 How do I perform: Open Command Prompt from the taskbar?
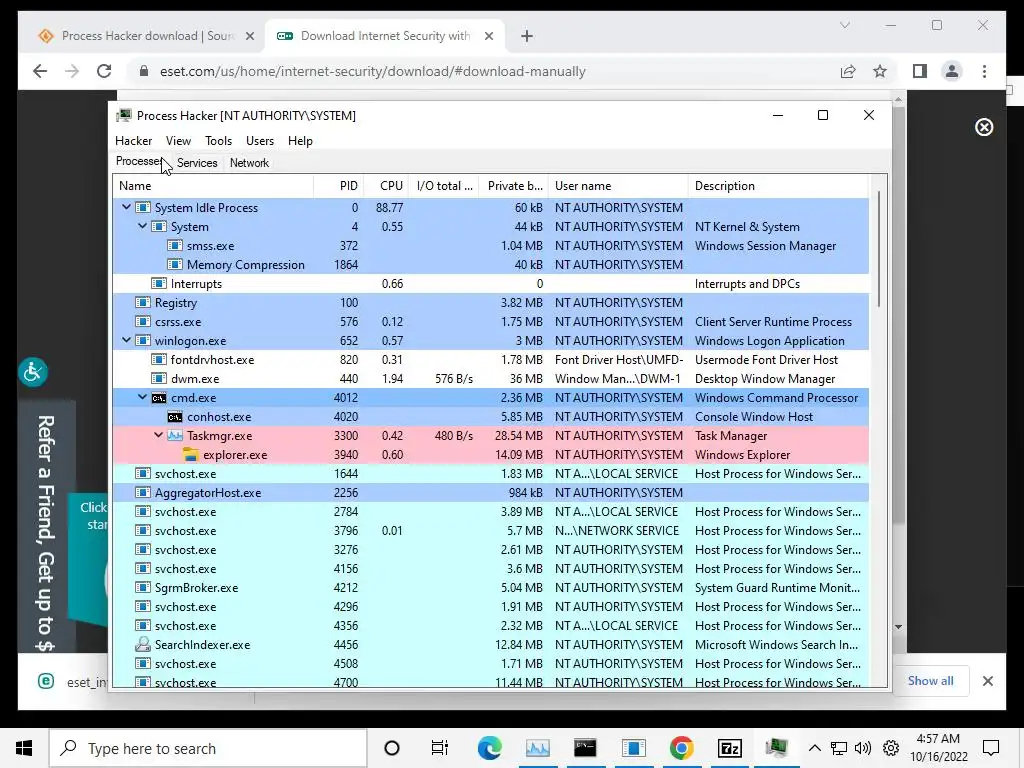[585, 748]
